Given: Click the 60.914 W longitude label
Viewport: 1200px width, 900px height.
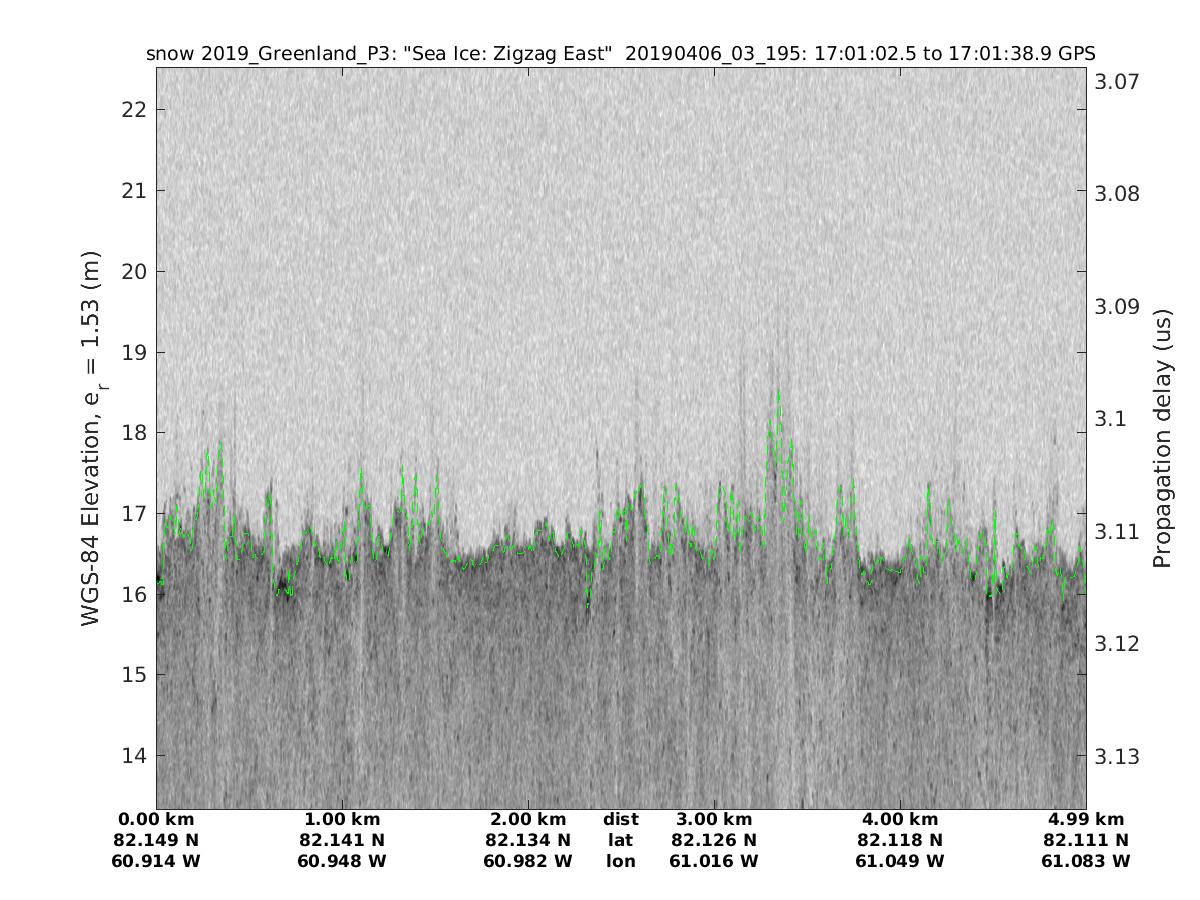Looking at the screenshot, I should (156, 861).
